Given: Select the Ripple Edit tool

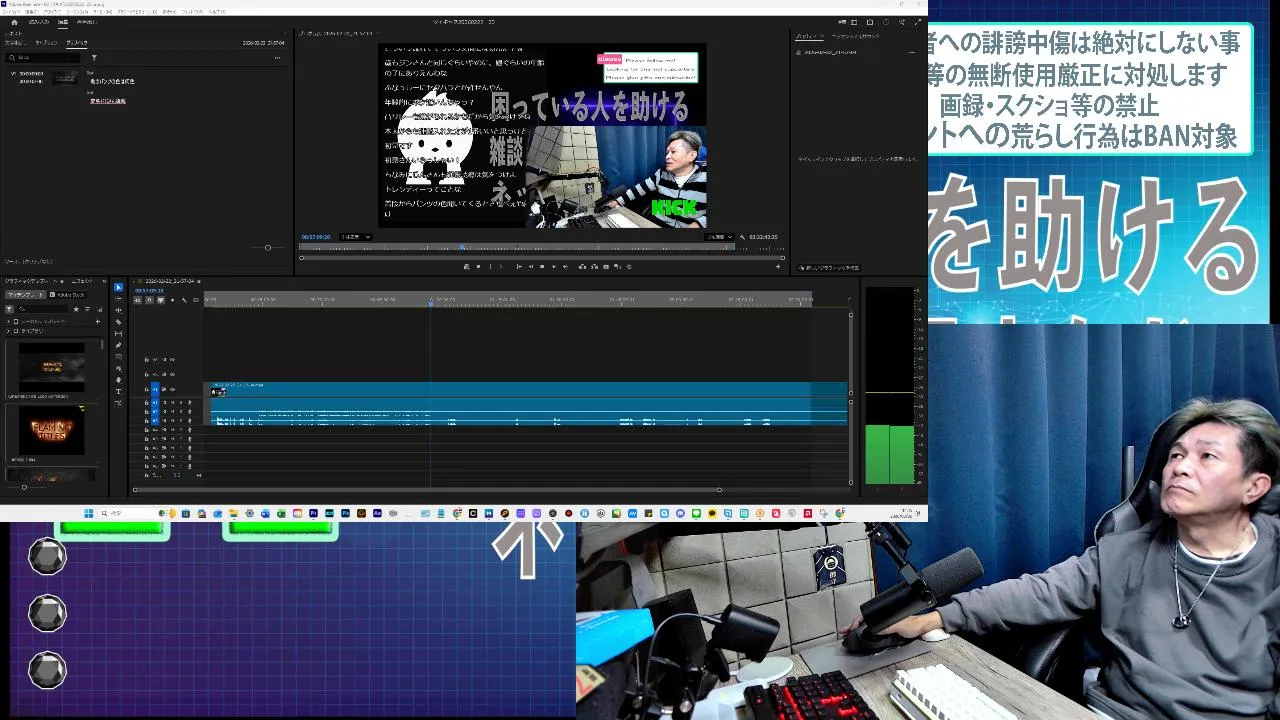Looking at the screenshot, I should coord(118,310).
